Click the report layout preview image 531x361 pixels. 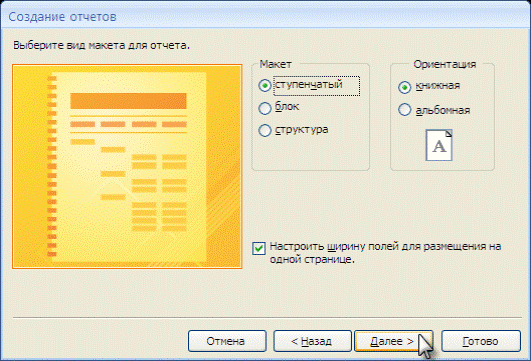click(127, 166)
